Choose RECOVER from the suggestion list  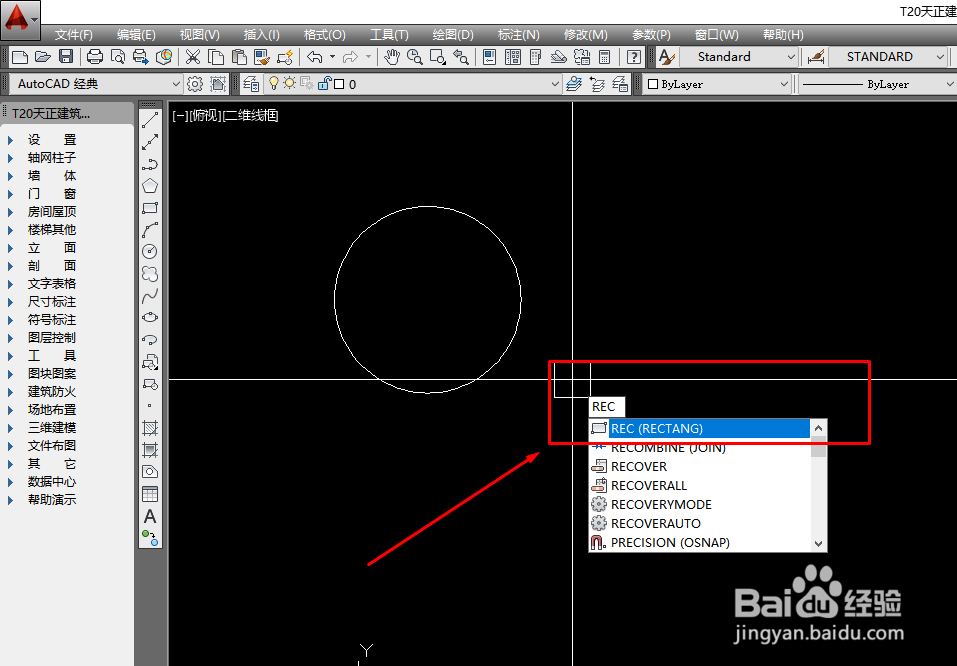(700, 466)
